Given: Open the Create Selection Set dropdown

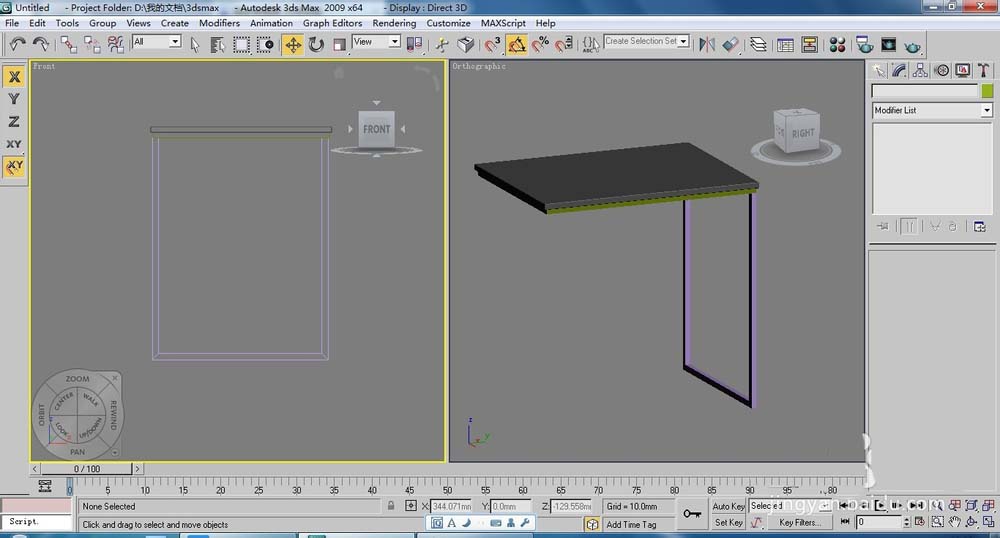Looking at the screenshot, I should tap(684, 42).
